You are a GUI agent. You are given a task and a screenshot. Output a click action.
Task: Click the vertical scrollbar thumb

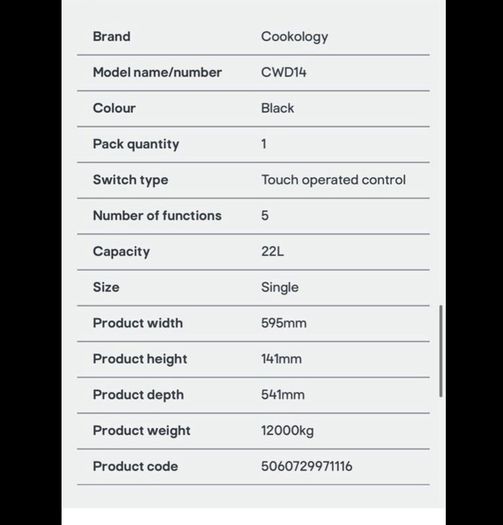[441, 351]
